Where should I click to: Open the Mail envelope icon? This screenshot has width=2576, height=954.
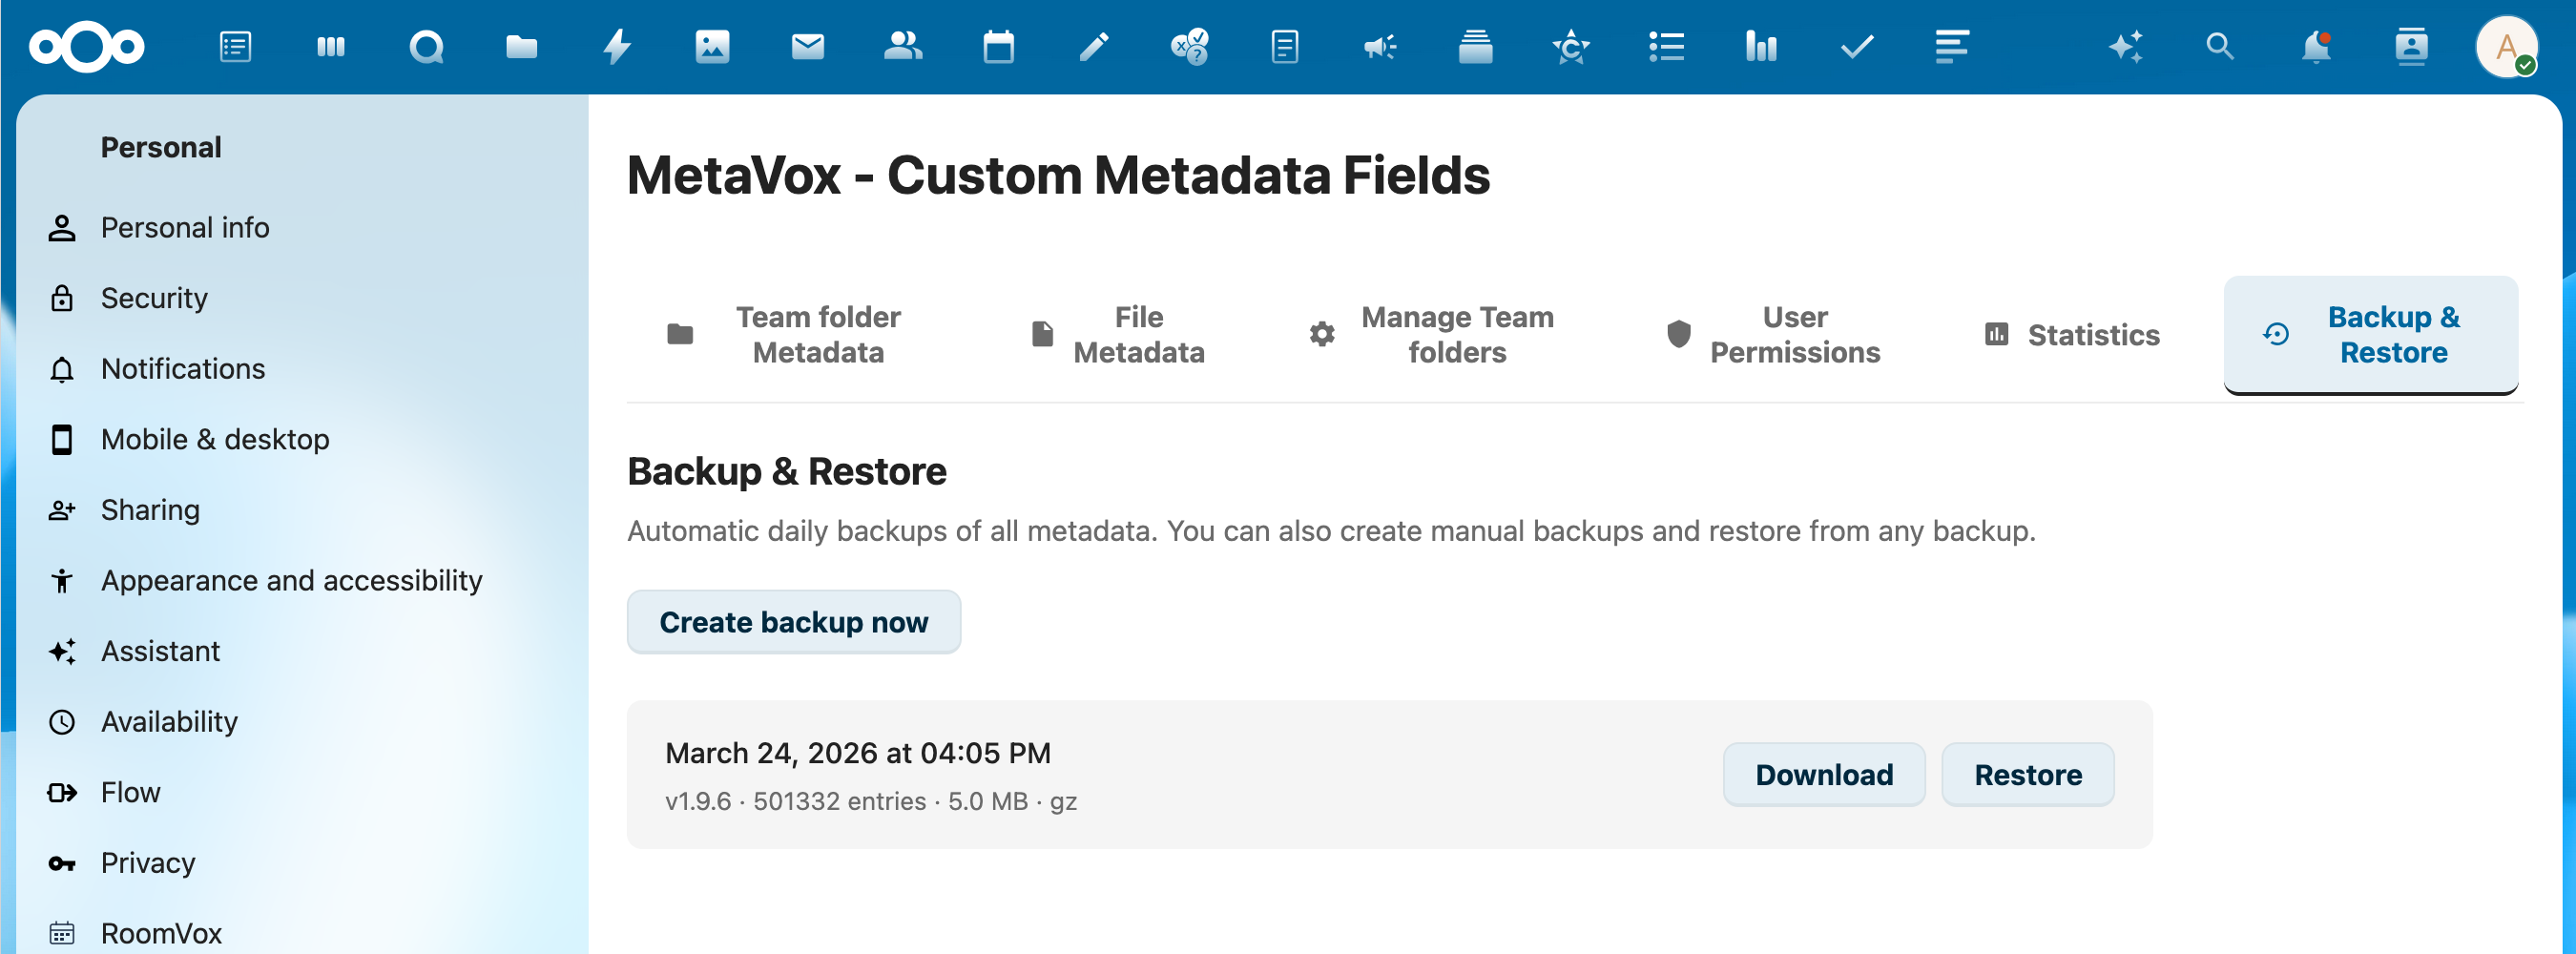click(807, 47)
